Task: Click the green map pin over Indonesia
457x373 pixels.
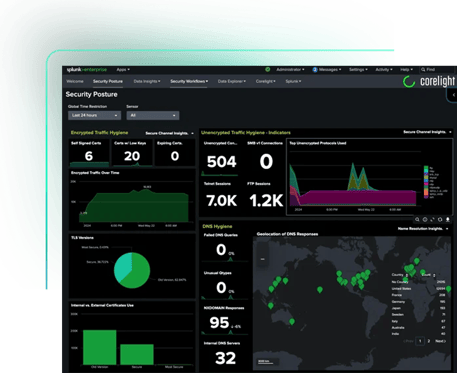Action: click(x=270, y=305)
